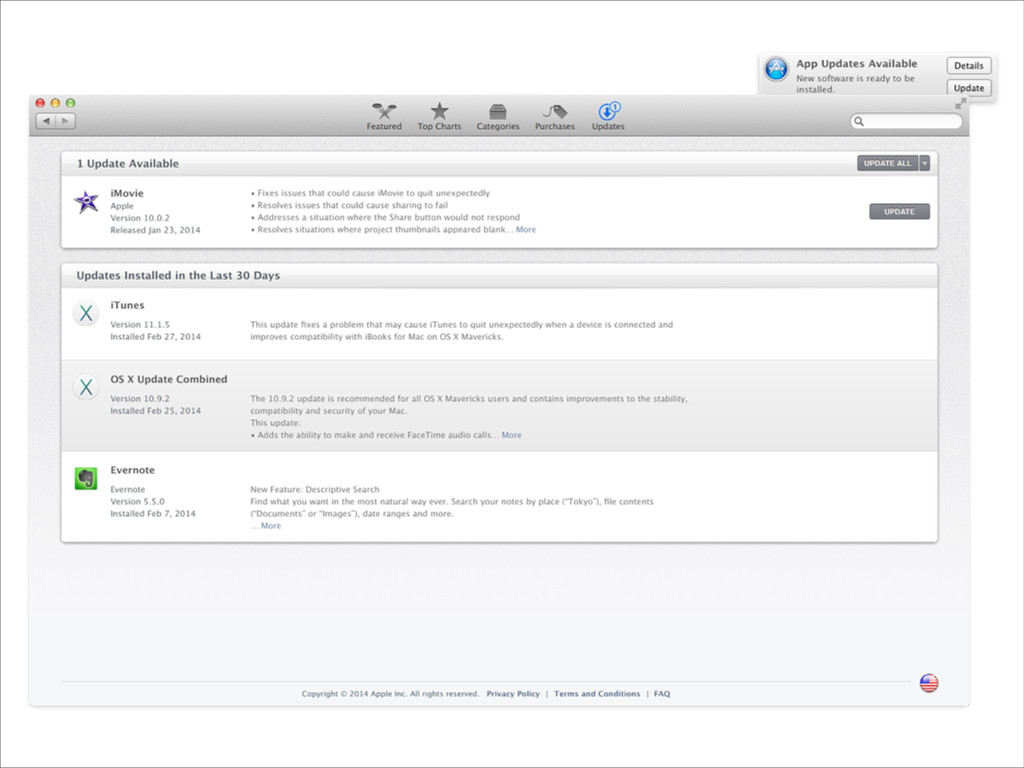1024x768 pixels.
Task: Switch to the Updates tab
Action: tap(608, 117)
